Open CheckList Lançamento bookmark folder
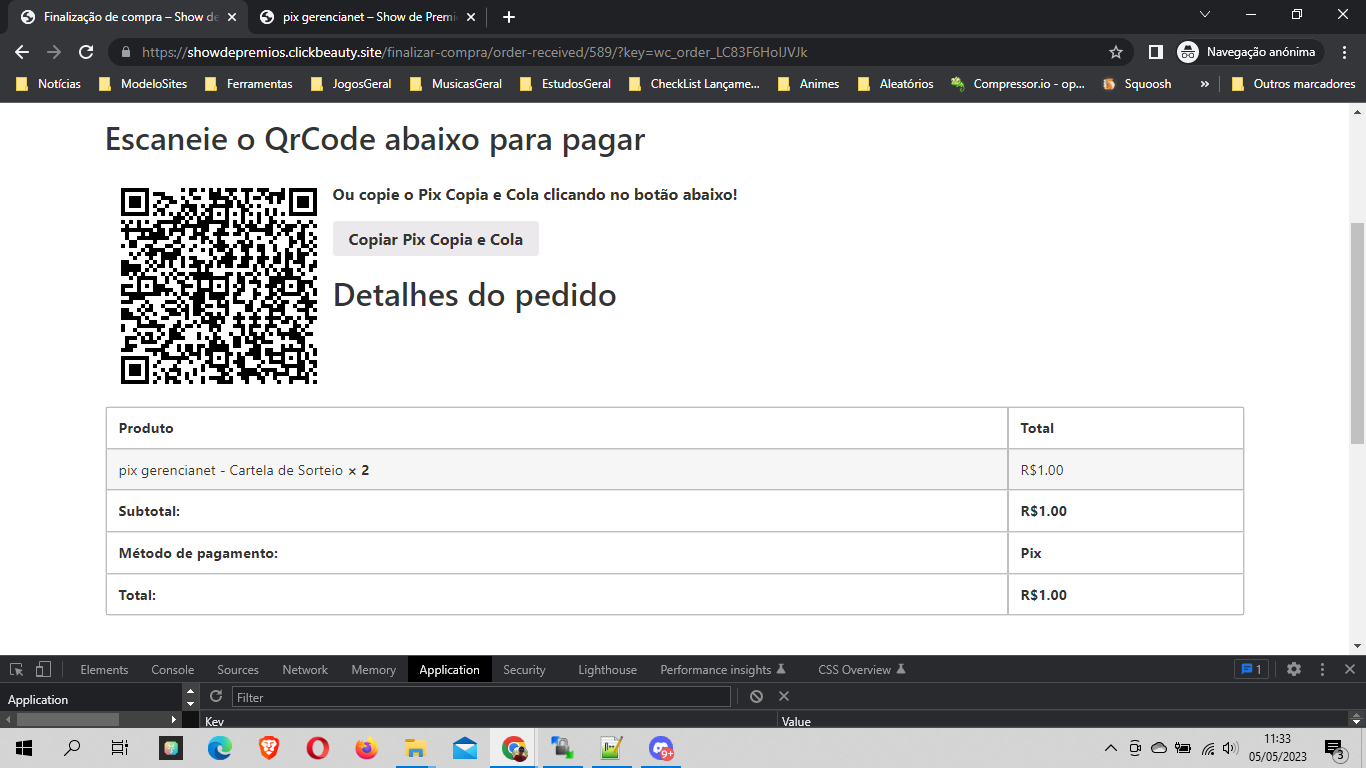Viewport: 1366px width, 768px height. [x=694, y=84]
